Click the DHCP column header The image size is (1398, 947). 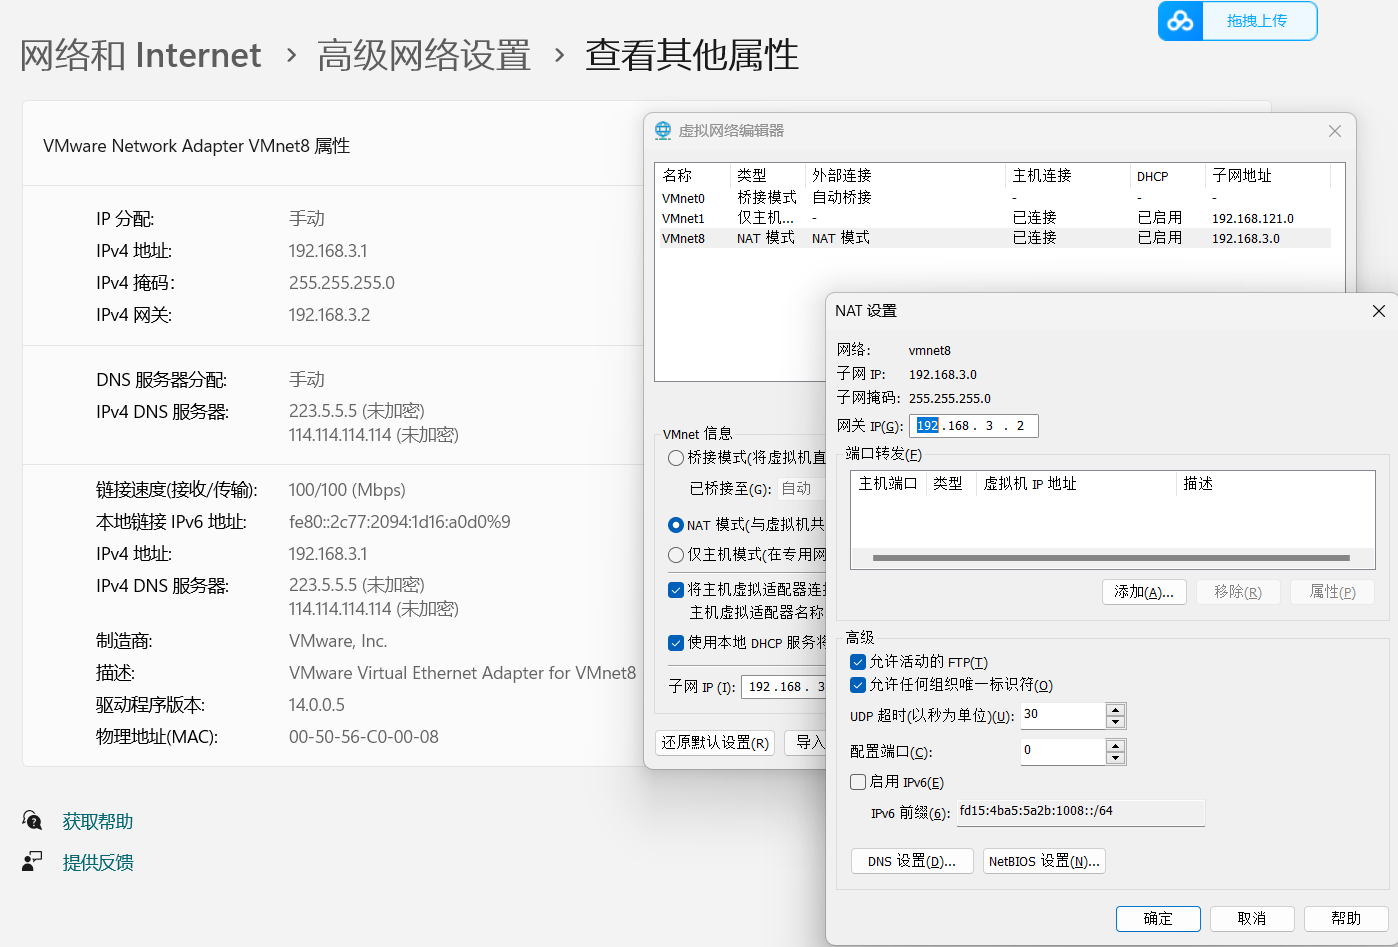point(1168,176)
